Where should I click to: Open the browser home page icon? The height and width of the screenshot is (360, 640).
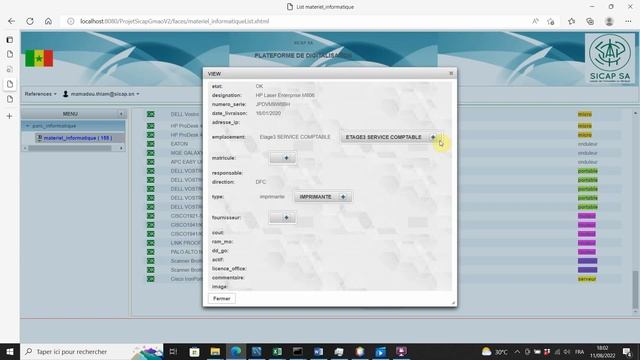pos(48,21)
